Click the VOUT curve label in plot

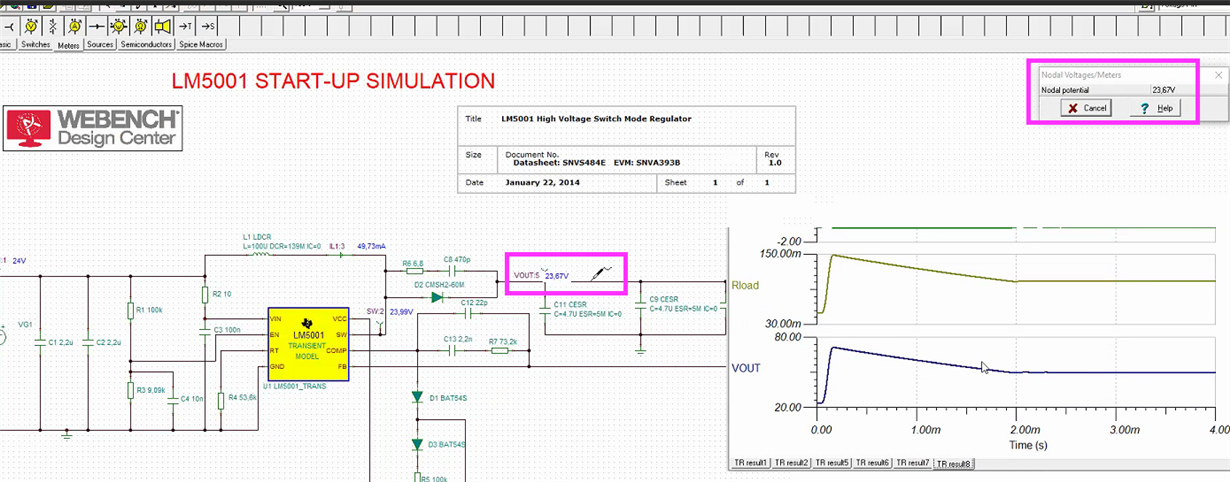pos(746,368)
